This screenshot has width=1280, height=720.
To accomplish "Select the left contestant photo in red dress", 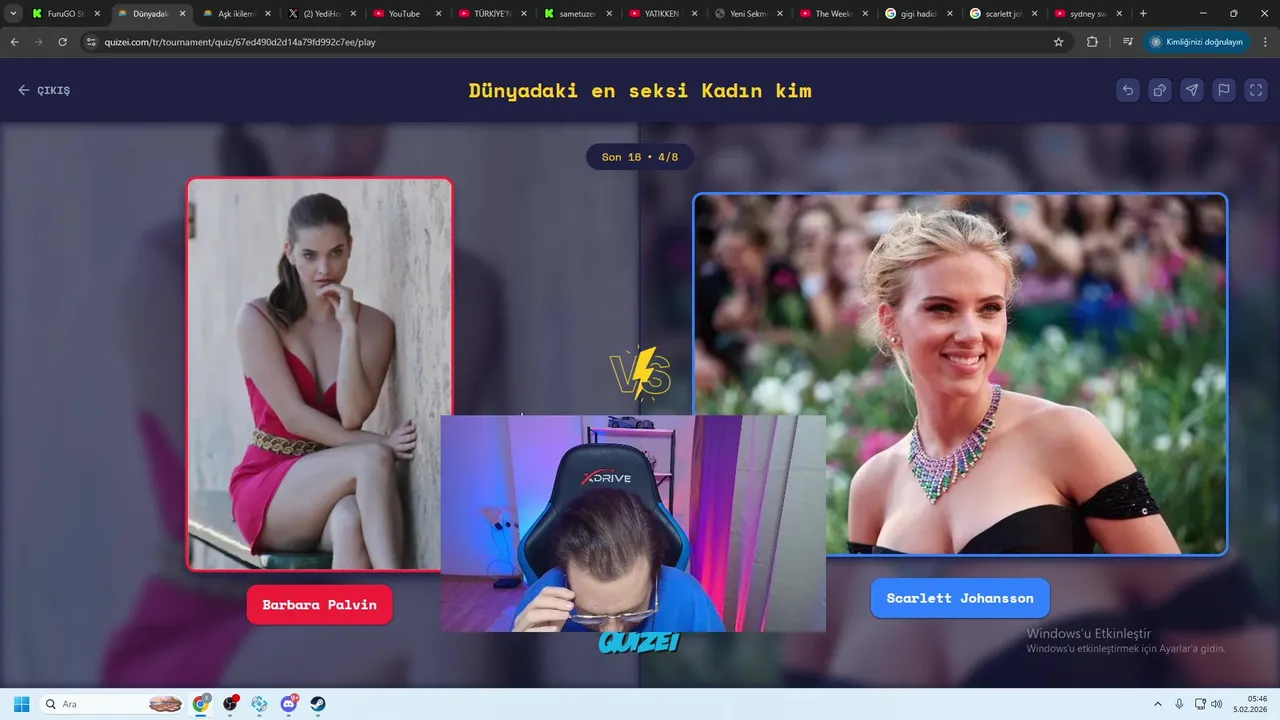I will click(x=320, y=374).
